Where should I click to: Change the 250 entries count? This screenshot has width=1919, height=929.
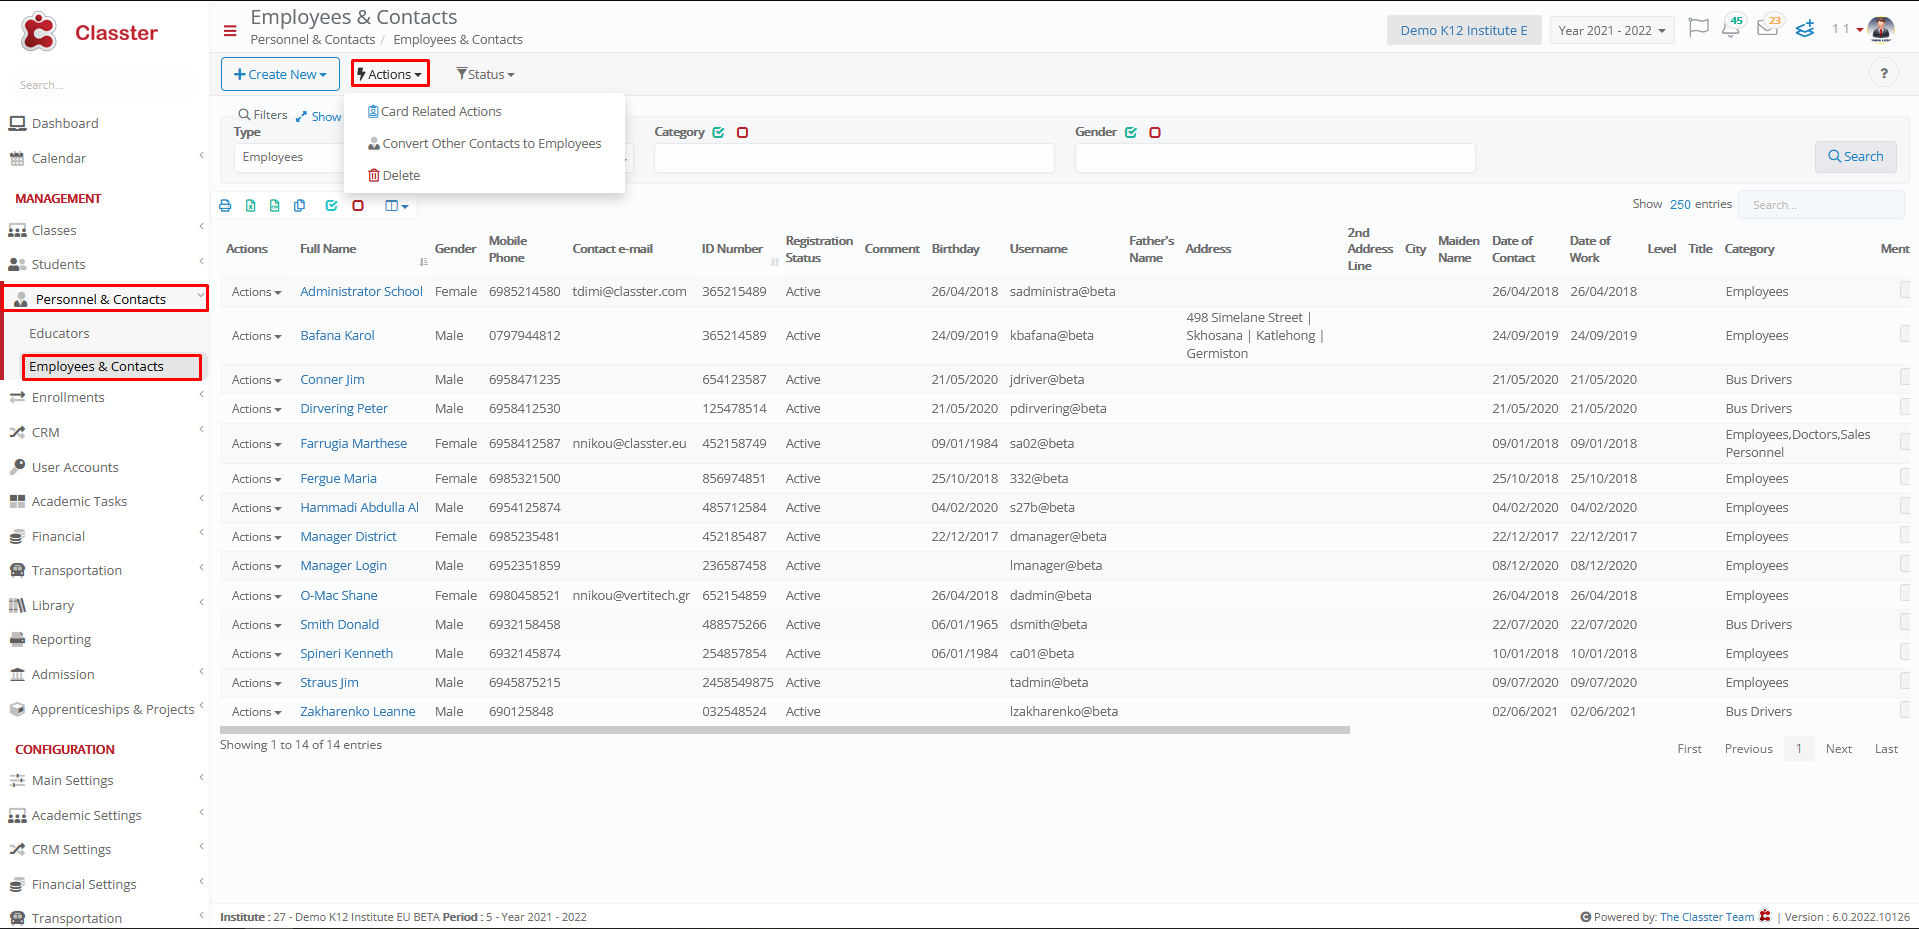[1680, 204]
